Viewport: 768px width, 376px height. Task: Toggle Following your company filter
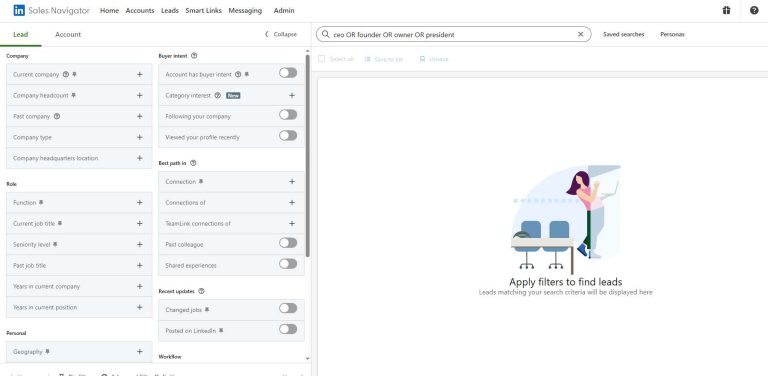[x=288, y=115]
